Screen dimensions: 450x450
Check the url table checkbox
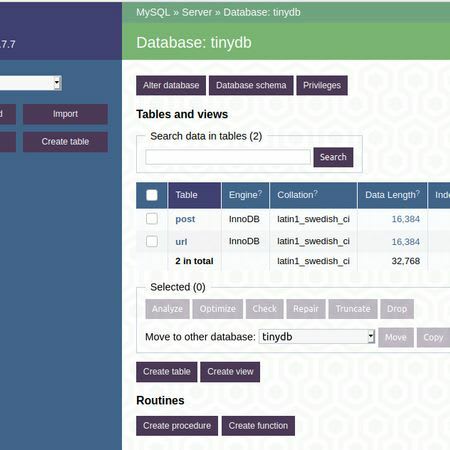(x=152, y=241)
